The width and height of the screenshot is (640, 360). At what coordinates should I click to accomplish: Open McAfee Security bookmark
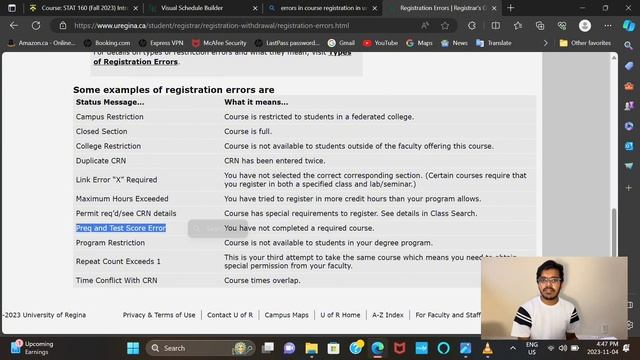tap(220, 43)
